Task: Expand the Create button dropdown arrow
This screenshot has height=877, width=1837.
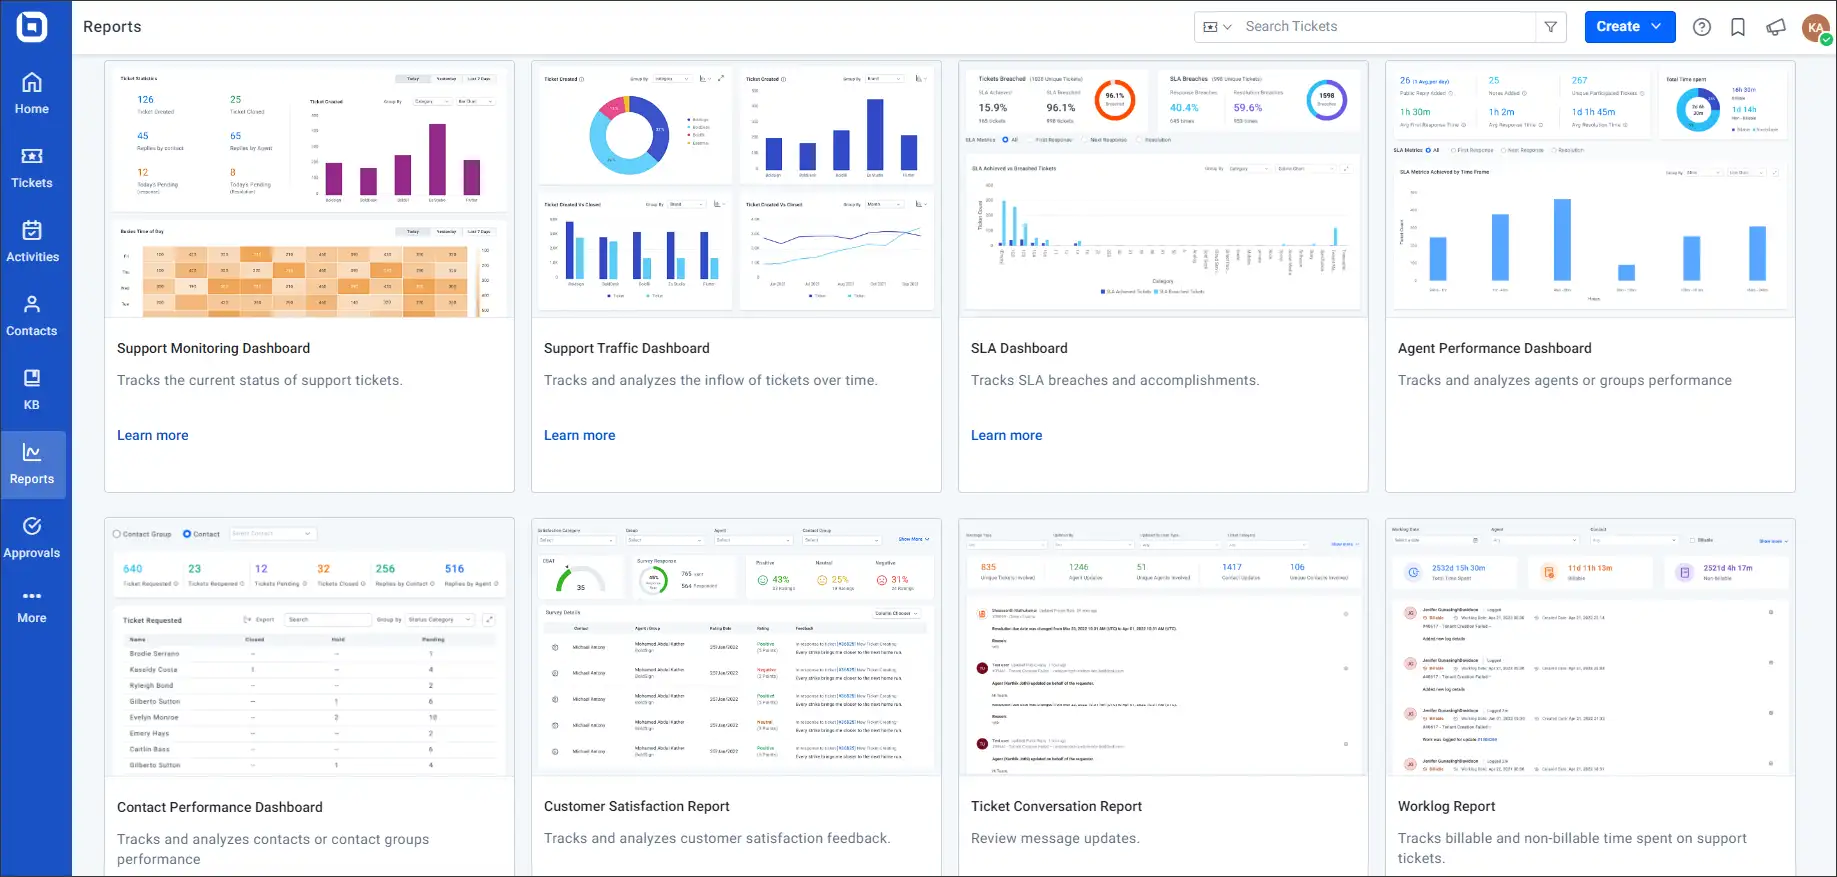Action: (1657, 27)
